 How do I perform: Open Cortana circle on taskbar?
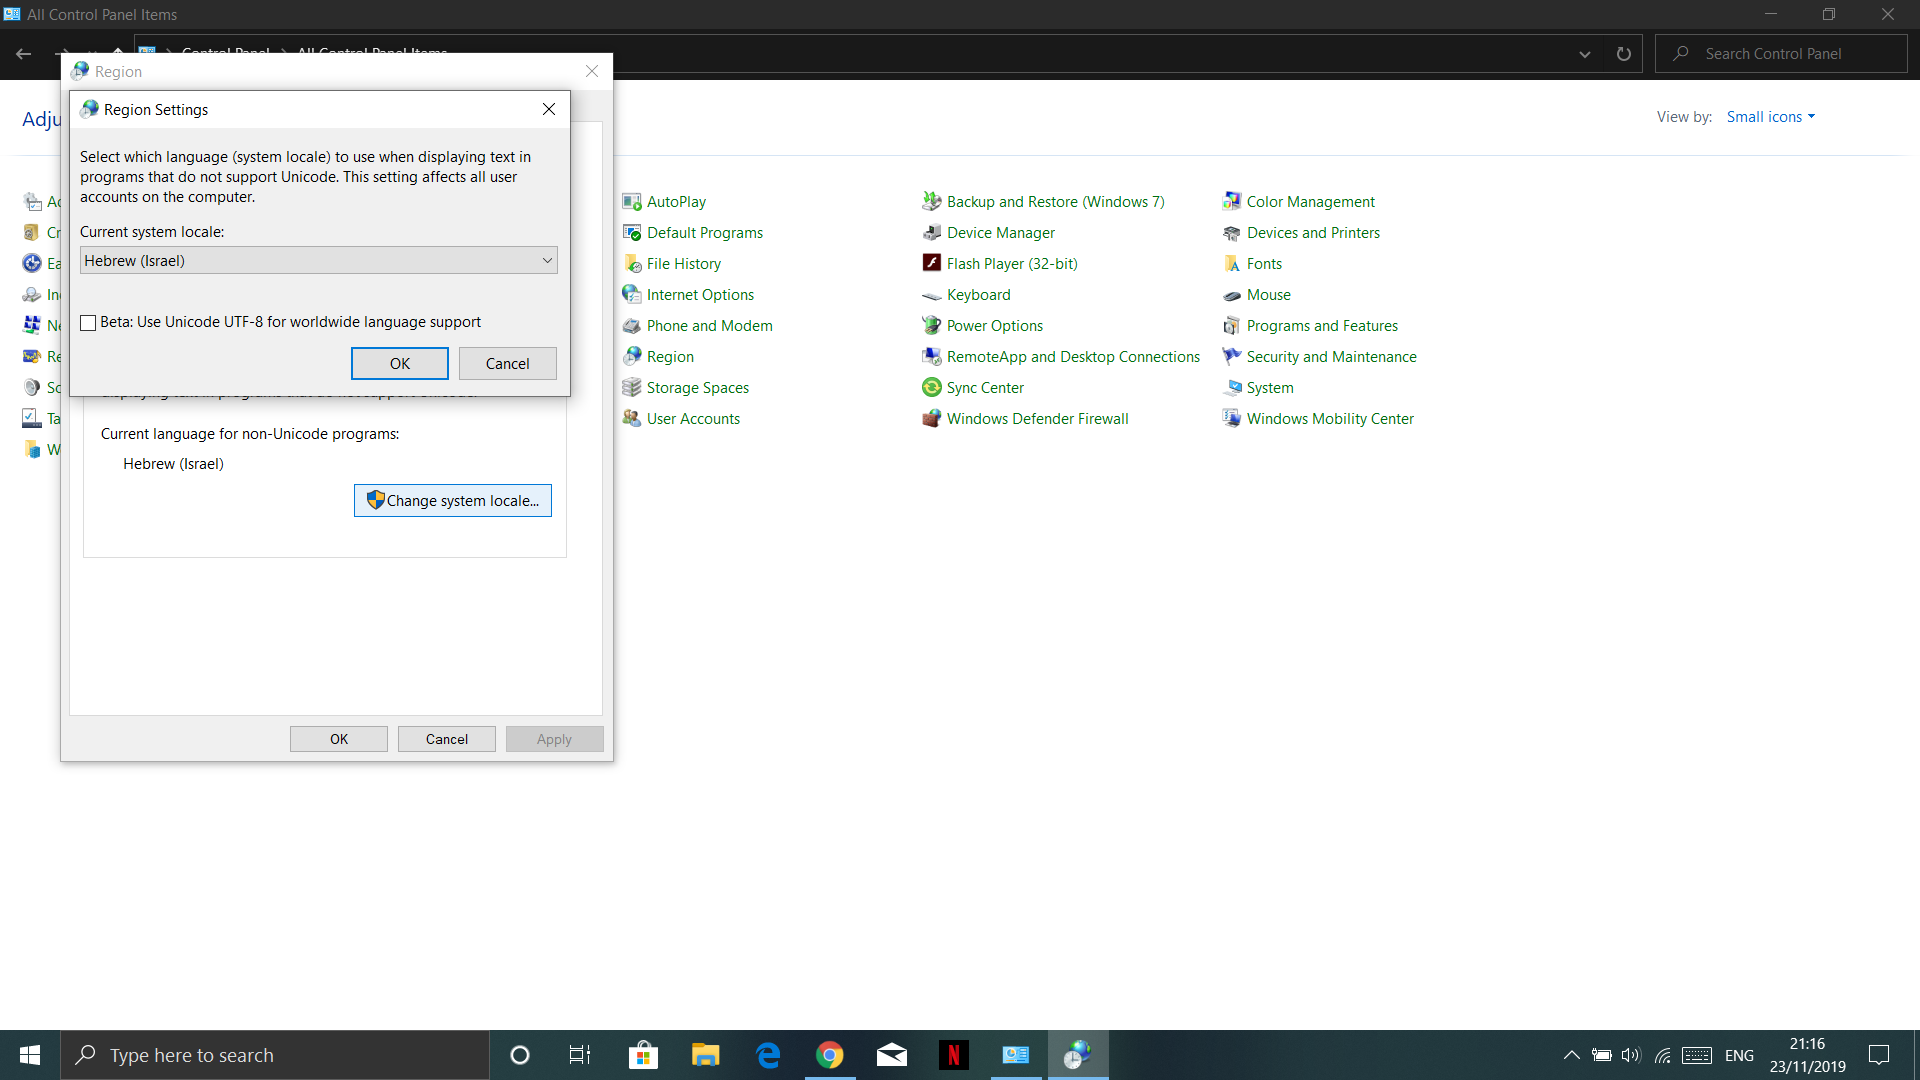coord(520,1055)
